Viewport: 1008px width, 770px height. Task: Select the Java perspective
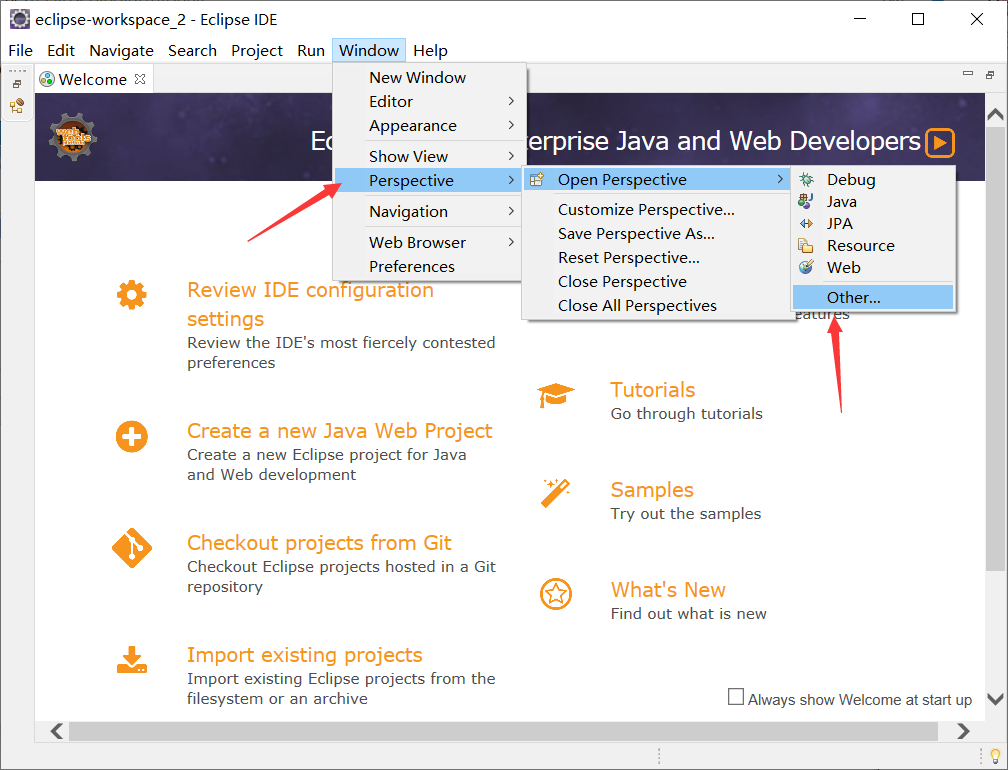click(x=873, y=202)
